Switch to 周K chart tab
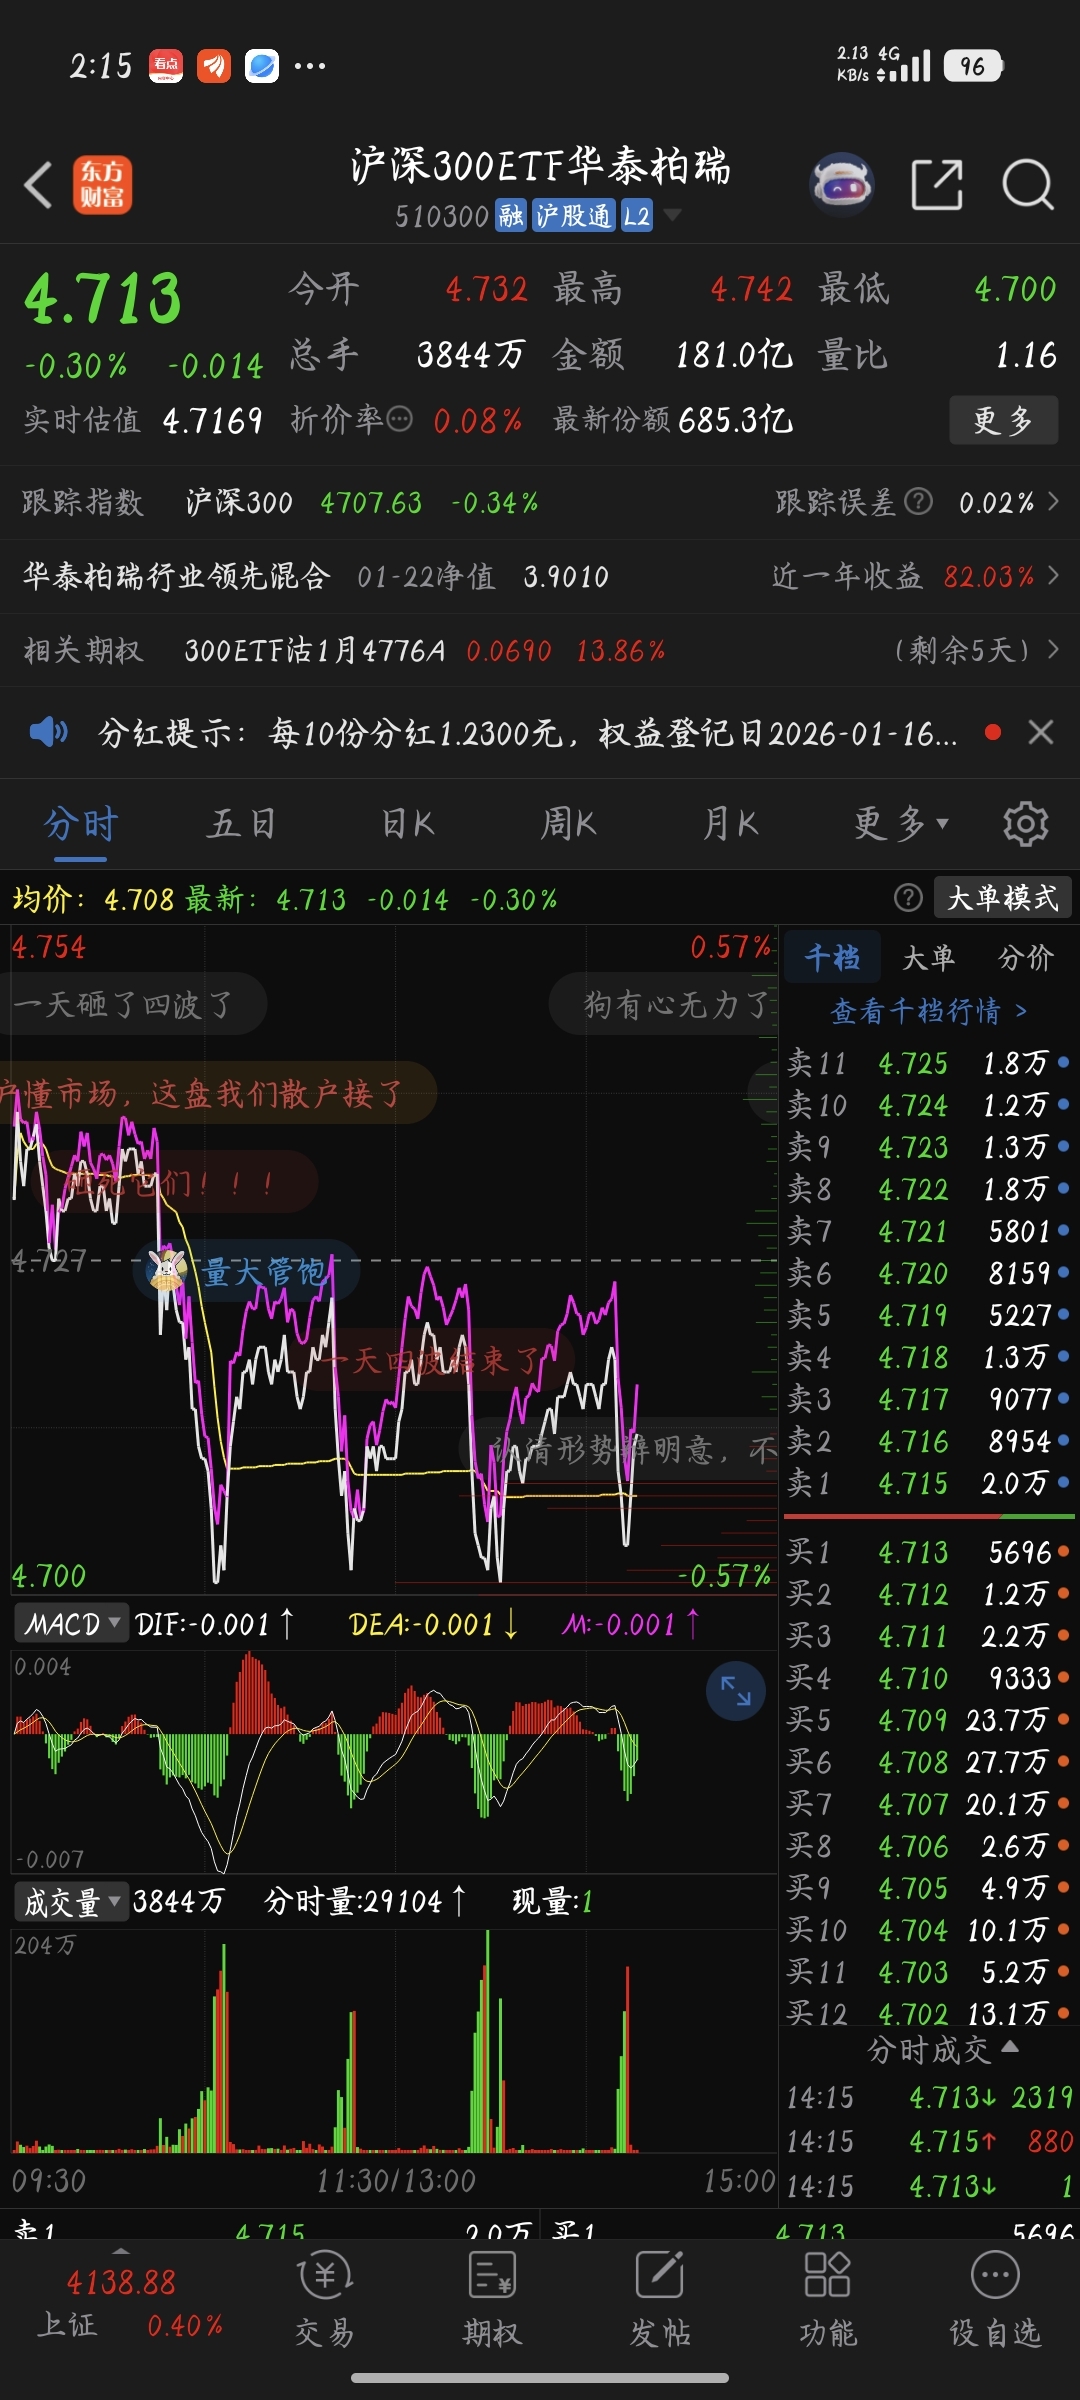The width and height of the screenshot is (1080, 2400). pos(568,824)
